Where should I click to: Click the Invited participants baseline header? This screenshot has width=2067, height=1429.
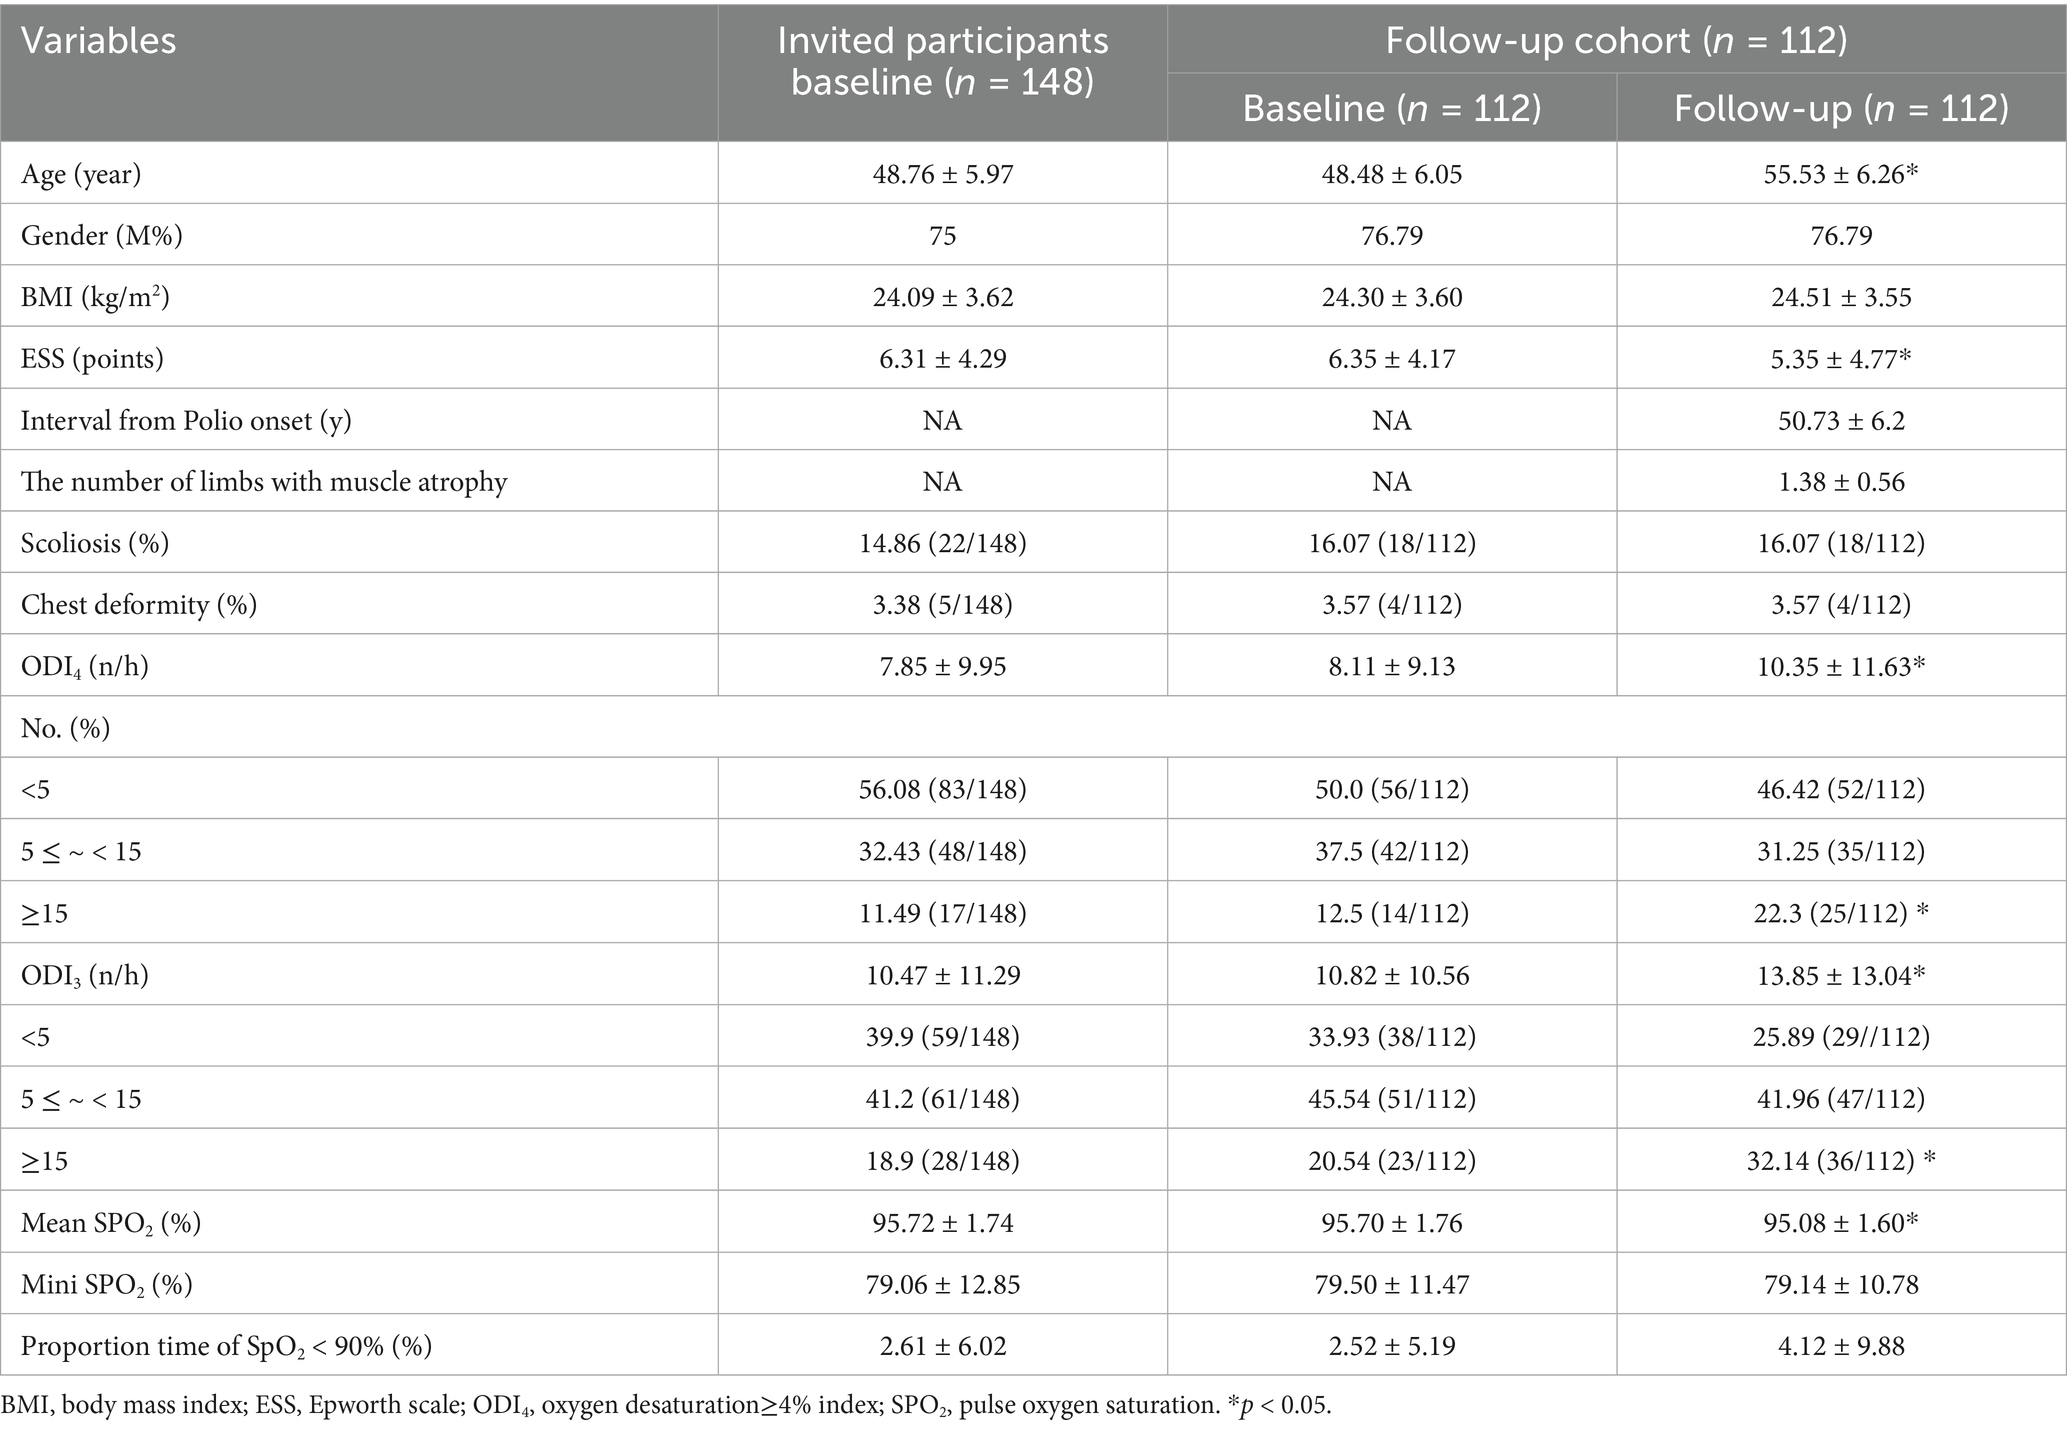point(942,61)
